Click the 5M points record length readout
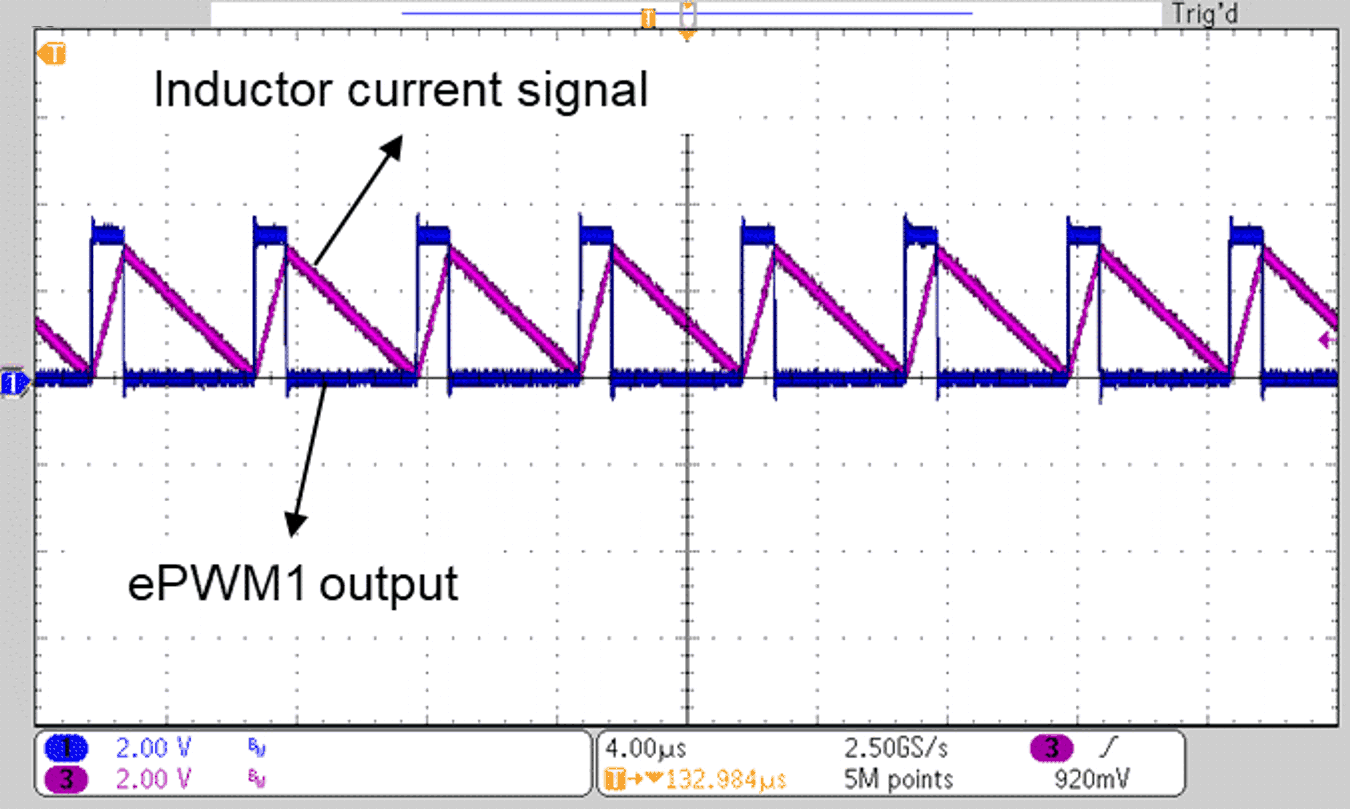1350x809 pixels. 899,779
